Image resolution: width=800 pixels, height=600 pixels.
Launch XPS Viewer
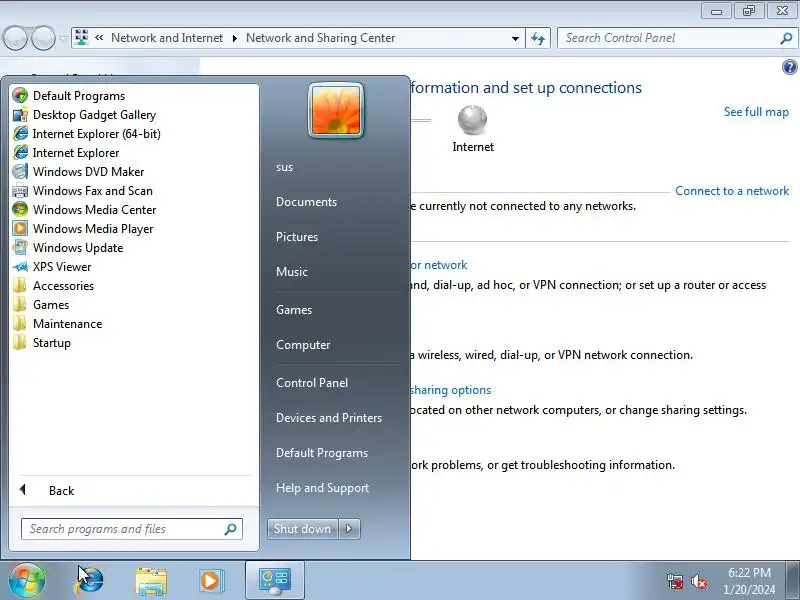[x=52, y=267]
